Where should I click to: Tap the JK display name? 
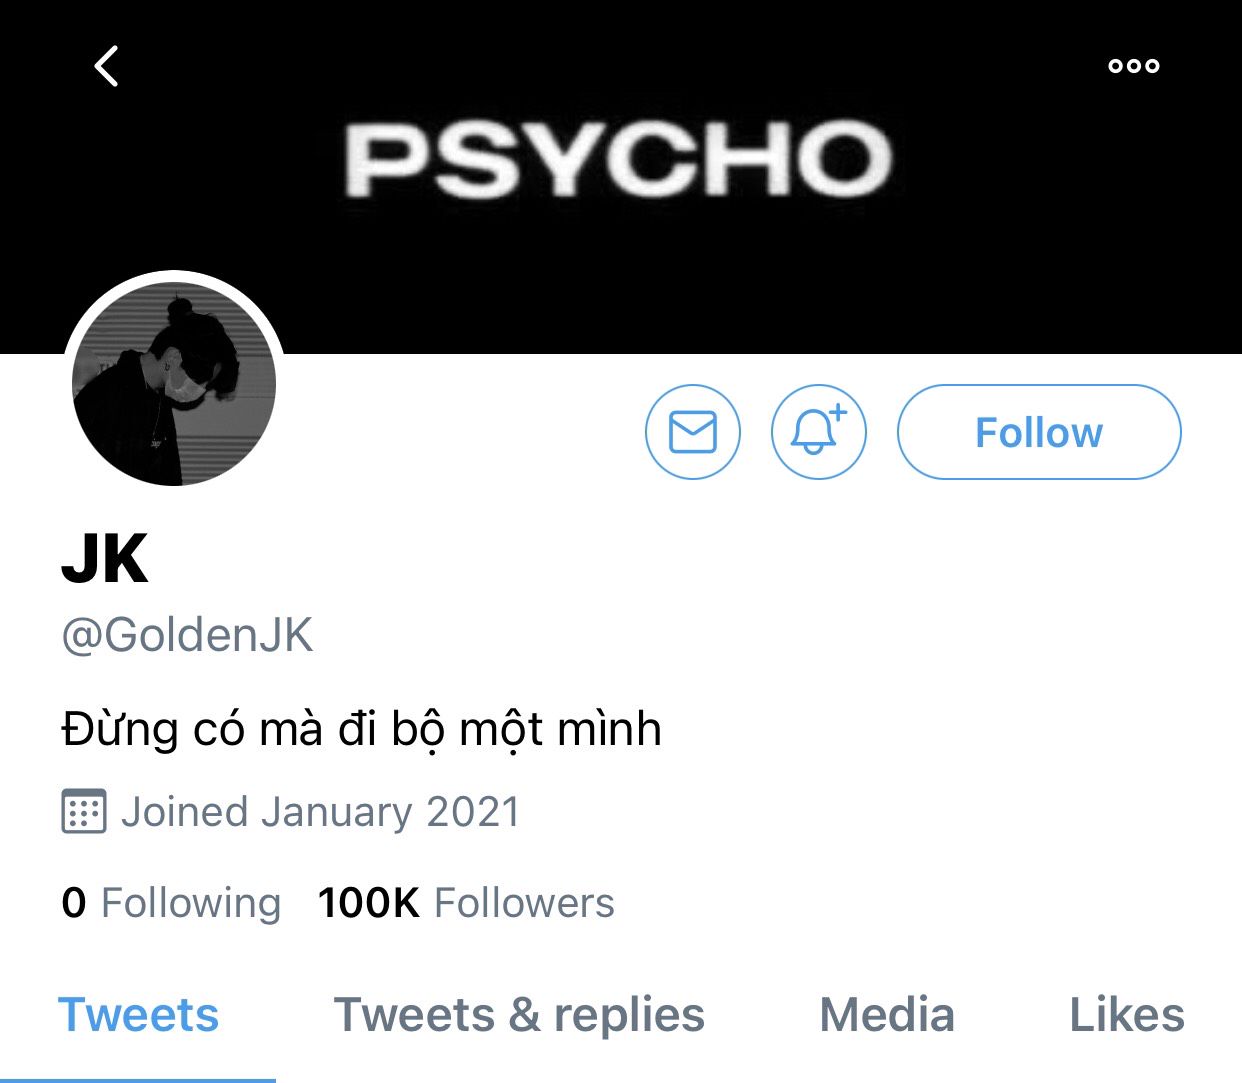105,560
